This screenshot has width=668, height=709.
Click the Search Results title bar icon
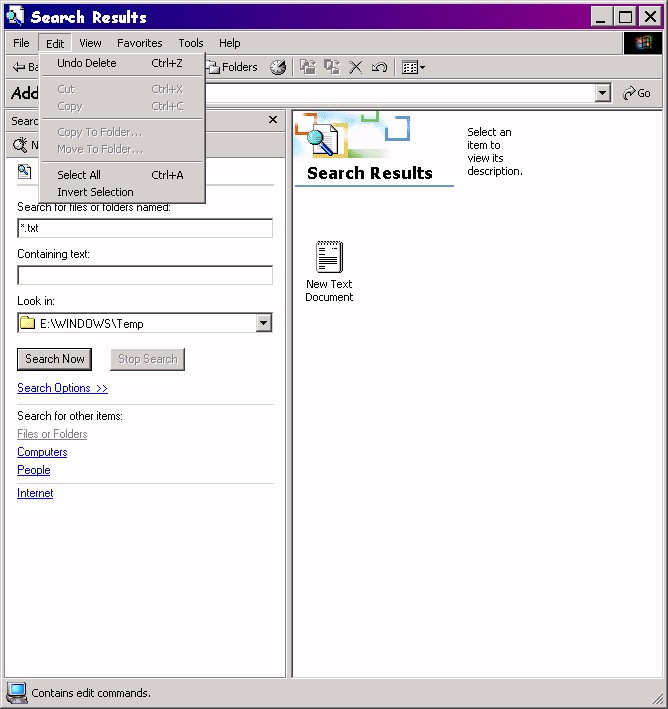(x=15, y=17)
